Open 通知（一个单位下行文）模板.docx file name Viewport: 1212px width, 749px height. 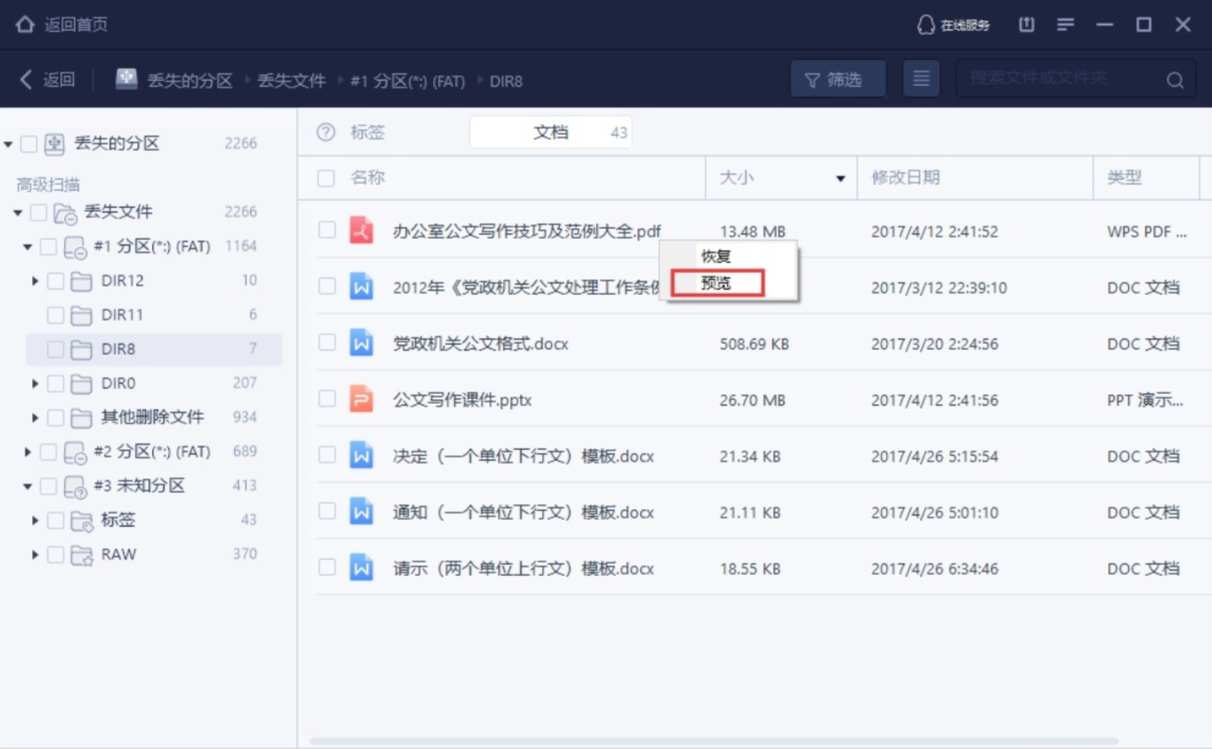523,512
